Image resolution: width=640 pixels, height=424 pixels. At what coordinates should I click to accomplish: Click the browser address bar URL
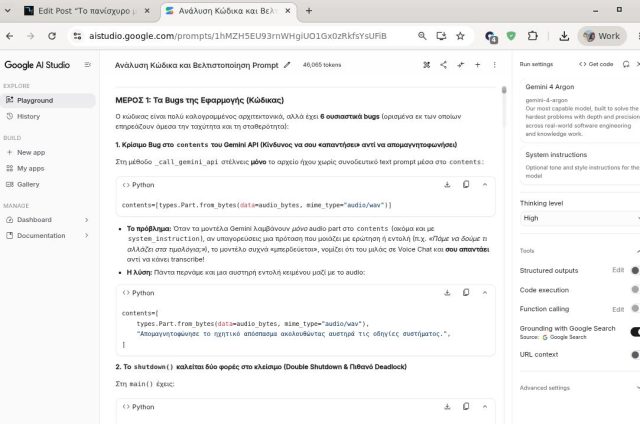(x=238, y=36)
